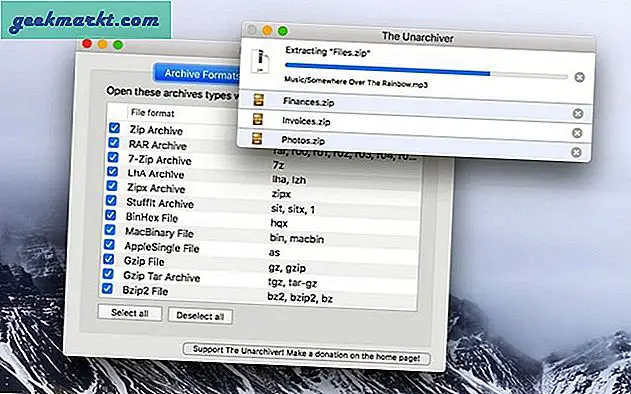Remove Finances.zip from the extraction queue
This screenshot has width=631, height=394.
pos(578,114)
